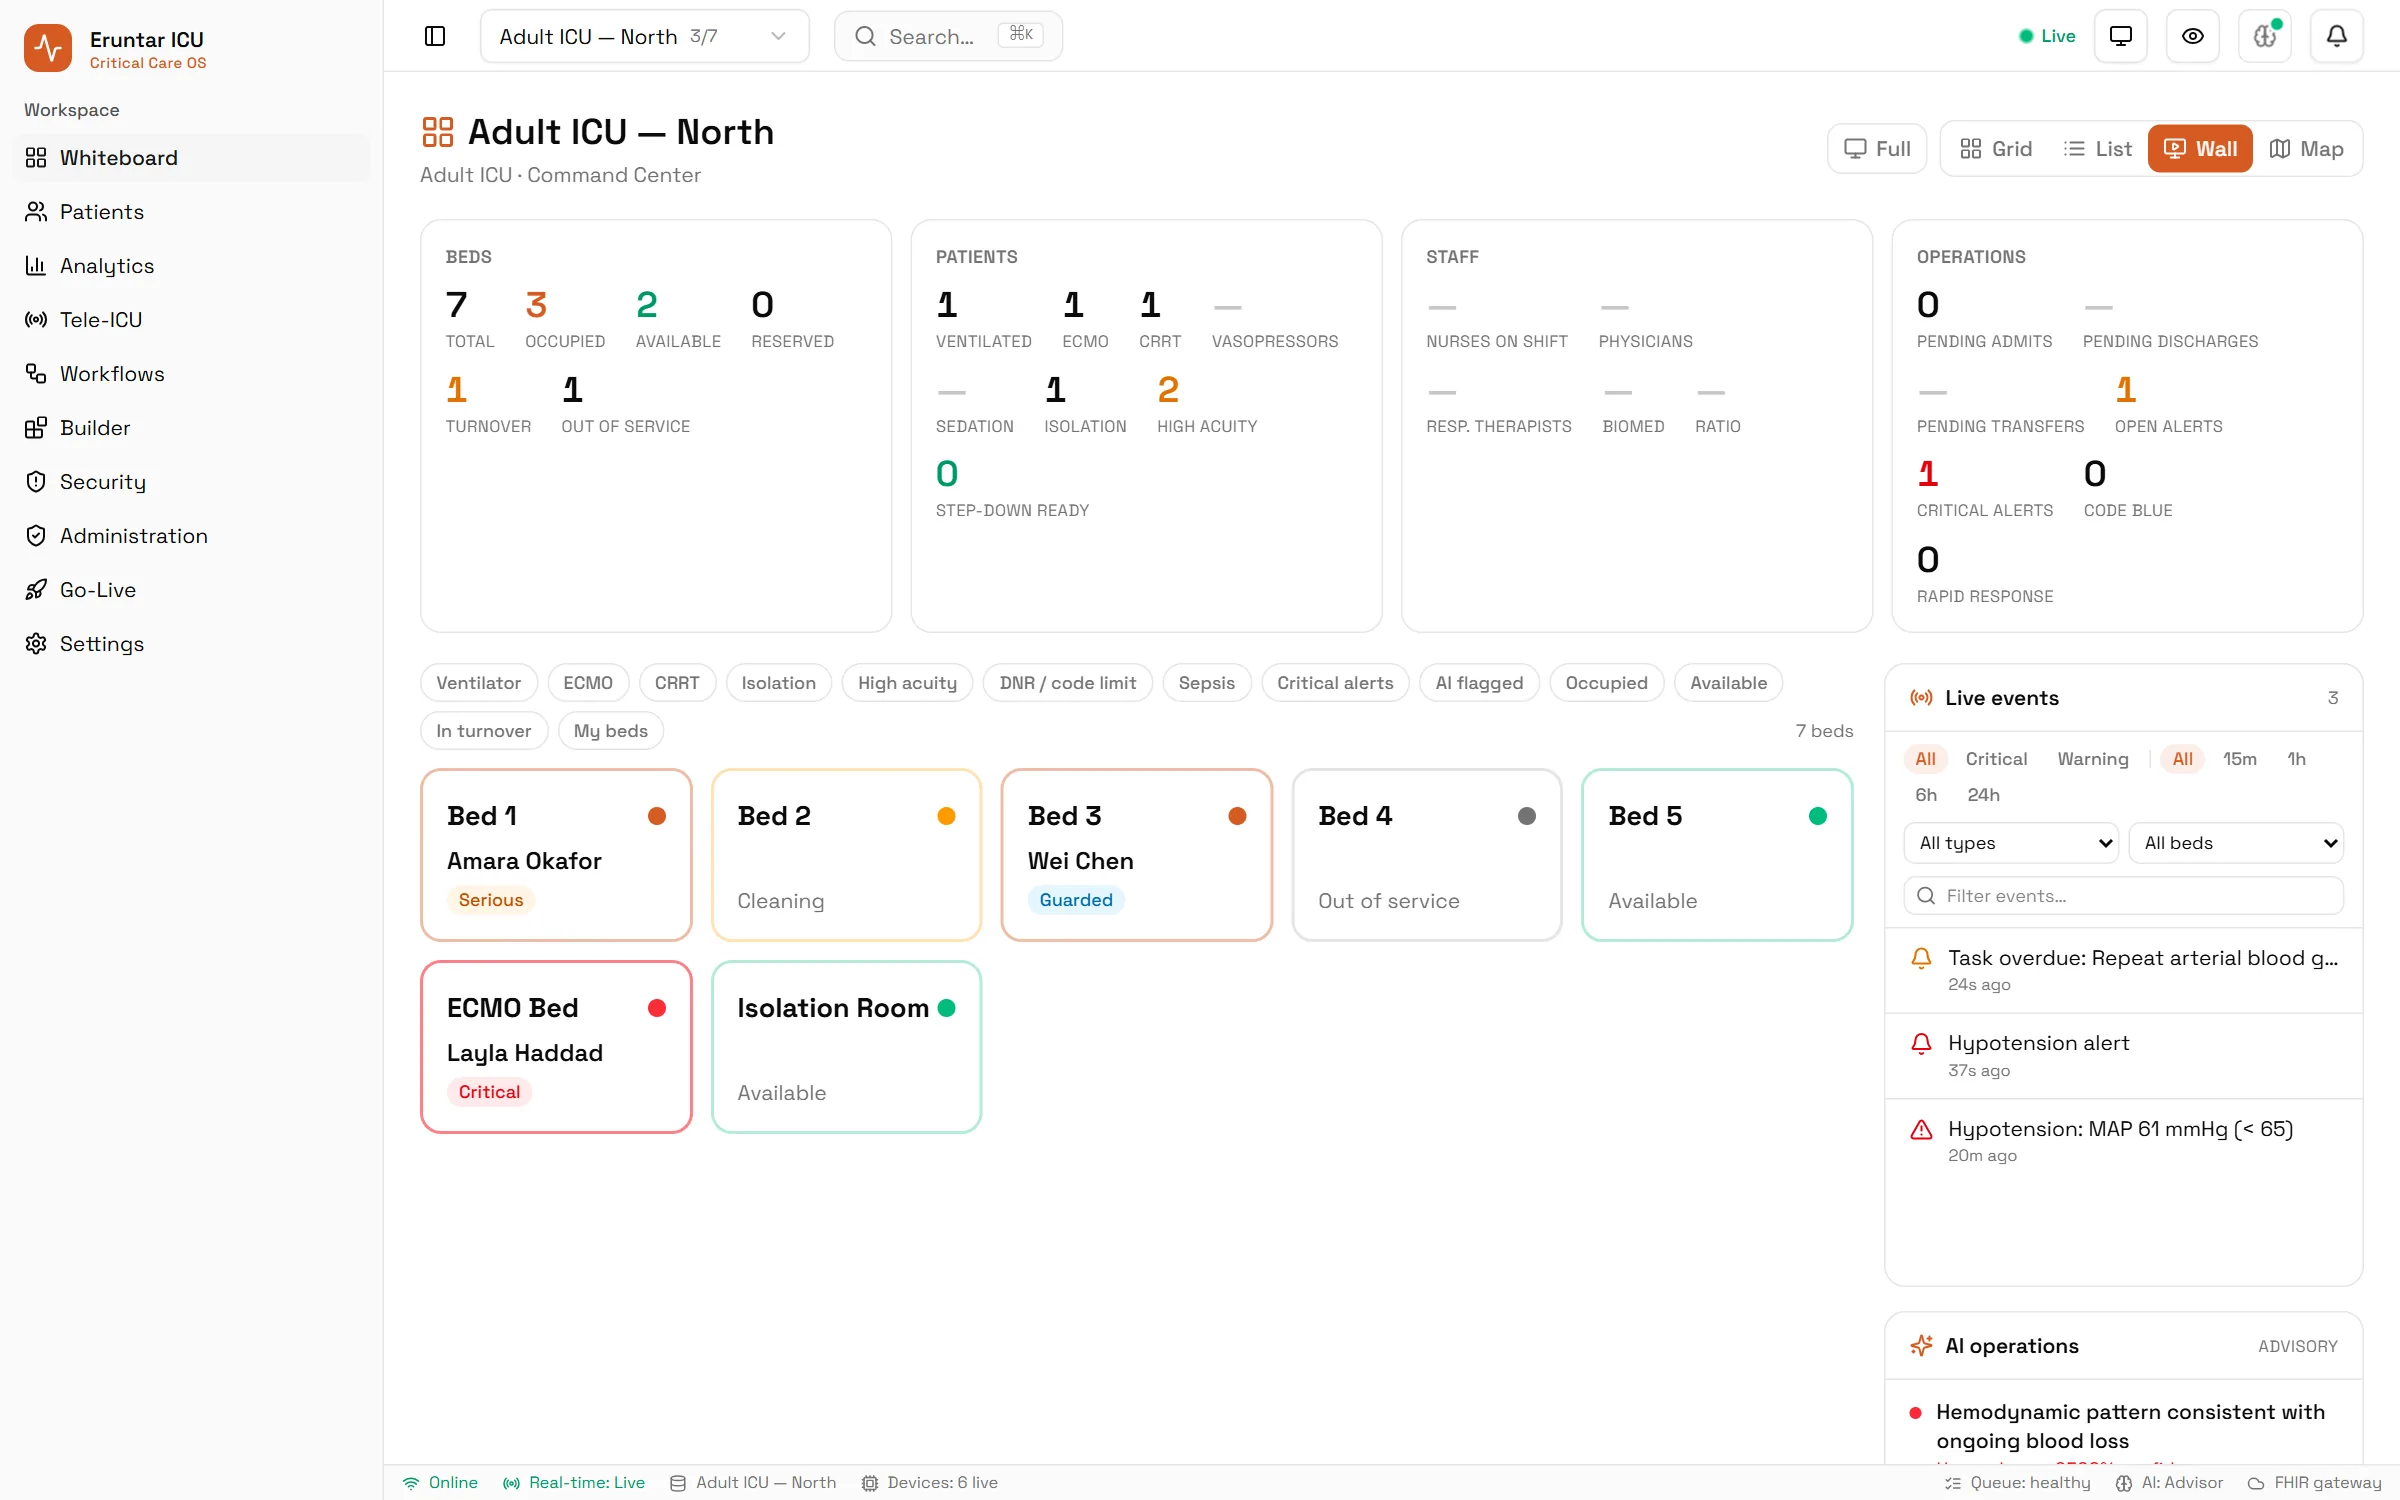2400x1500 pixels.
Task: Click the Eruntar ICU logo icon
Action: point(48,48)
